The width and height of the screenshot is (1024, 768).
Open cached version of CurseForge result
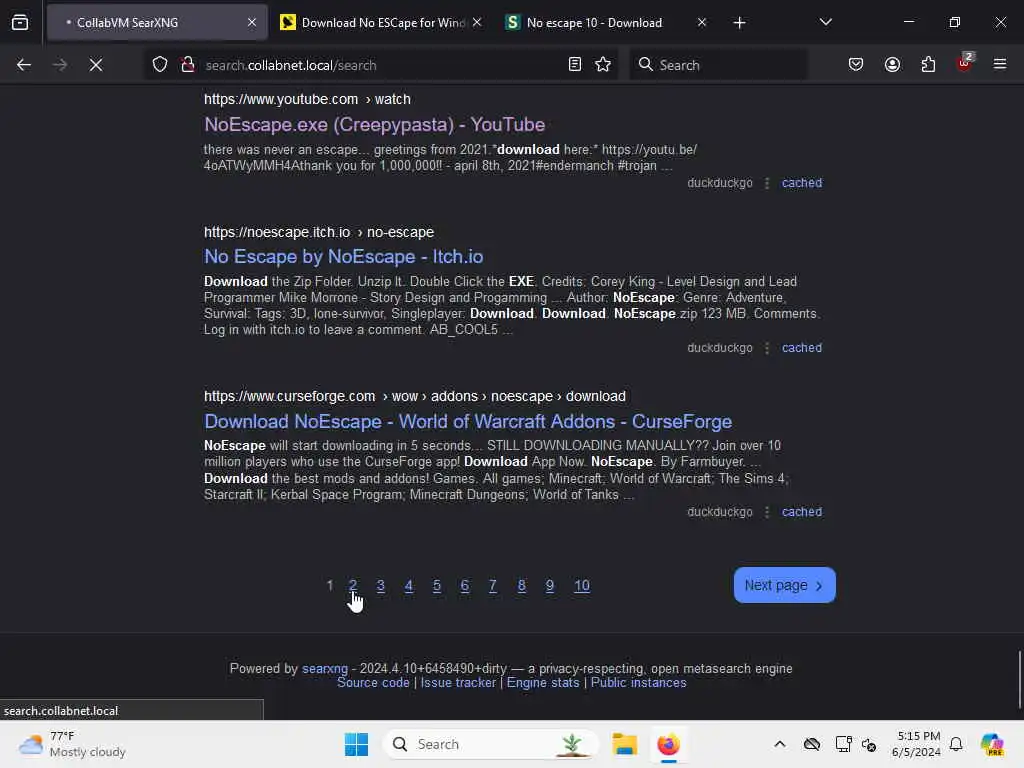[801, 512]
